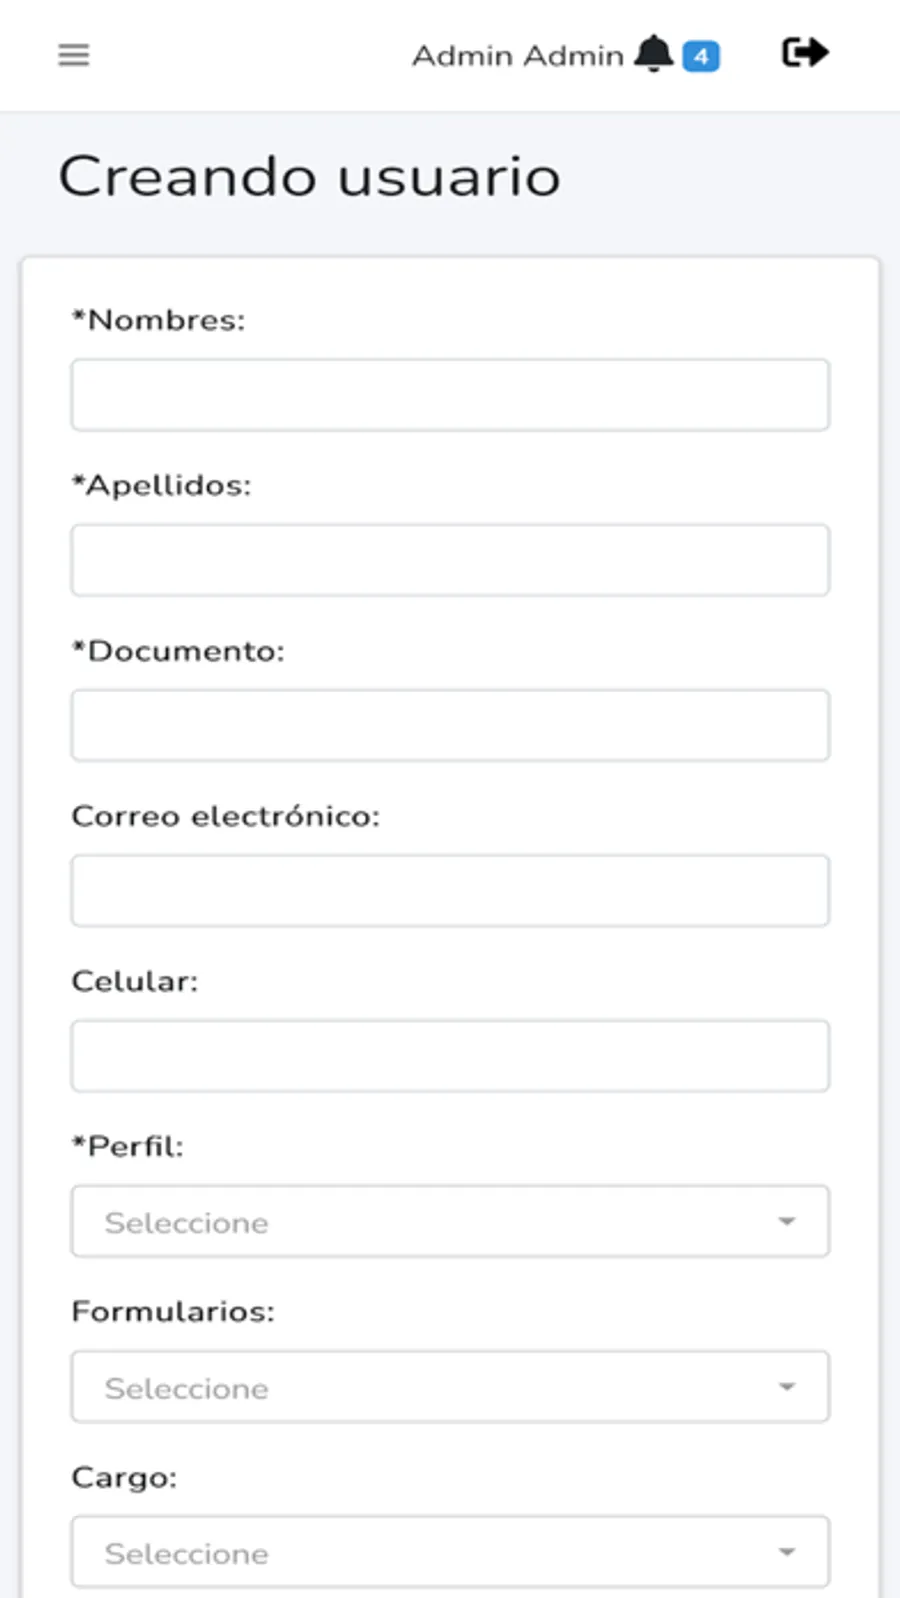Select the Correo electrónico input
Image resolution: width=900 pixels, height=1598 pixels.
450,890
